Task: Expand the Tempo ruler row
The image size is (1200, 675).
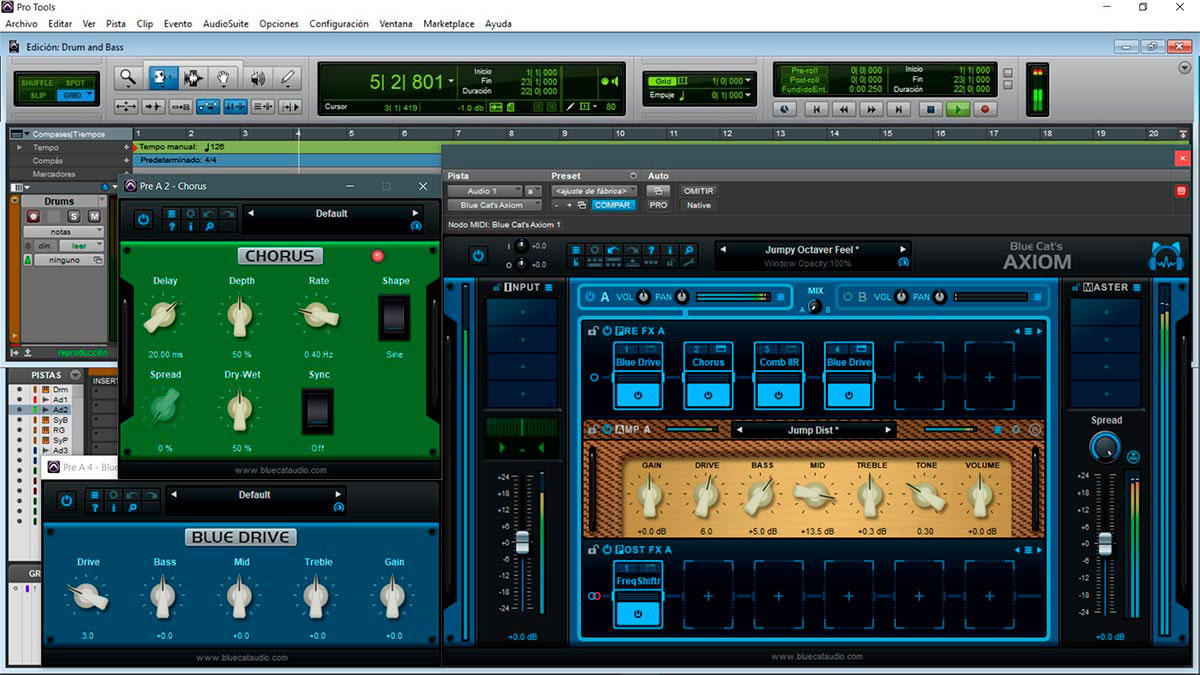Action: (20, 147)
